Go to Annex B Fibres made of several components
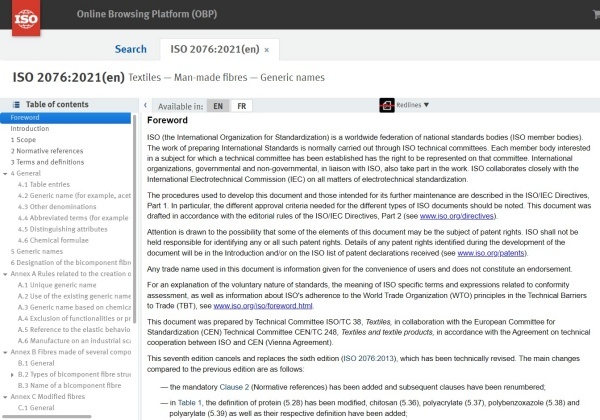 [70, 352]
